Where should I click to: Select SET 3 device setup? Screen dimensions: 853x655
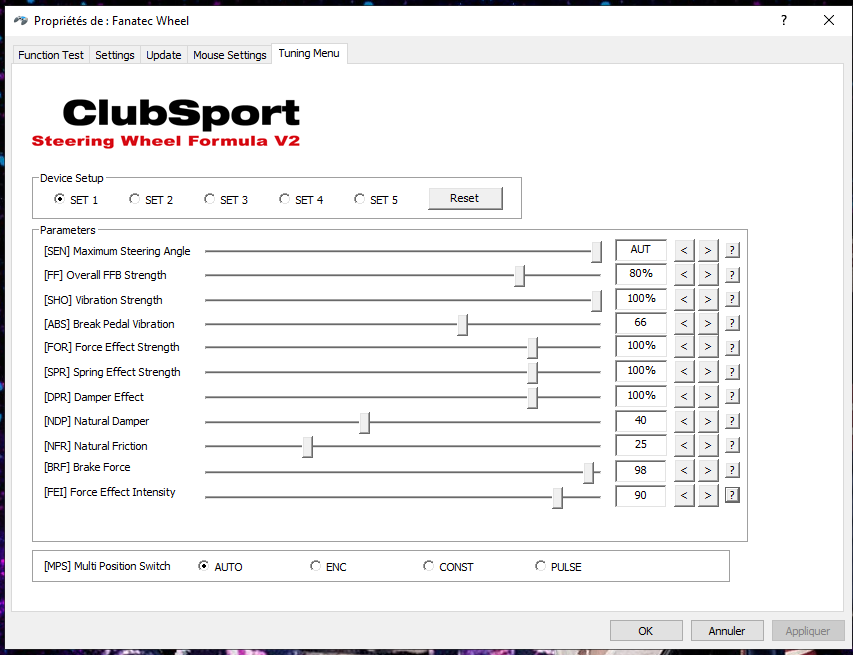click(226, 200)
